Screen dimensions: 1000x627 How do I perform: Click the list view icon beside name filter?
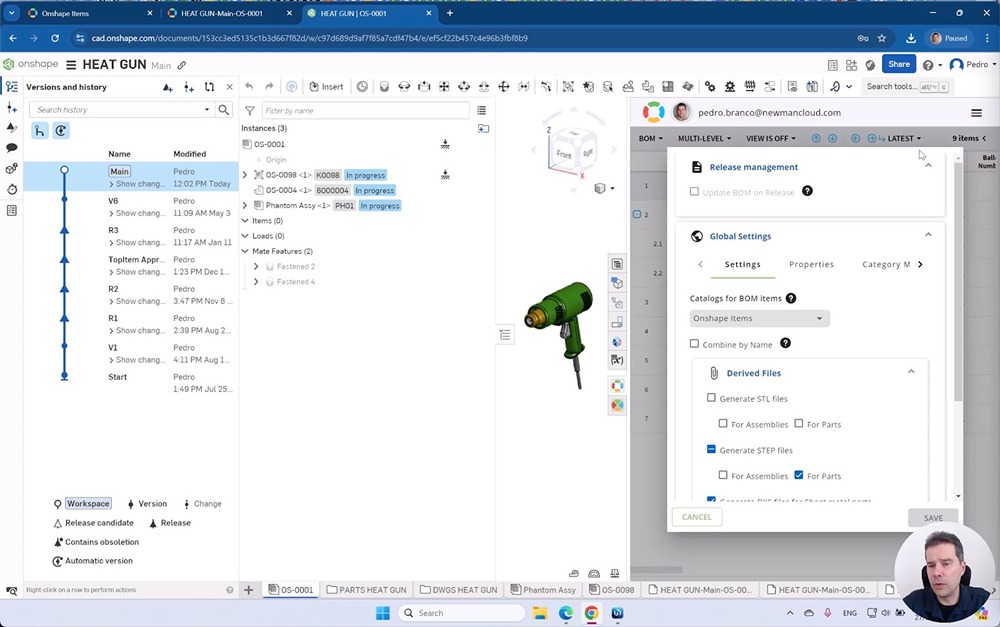point(482,110)
